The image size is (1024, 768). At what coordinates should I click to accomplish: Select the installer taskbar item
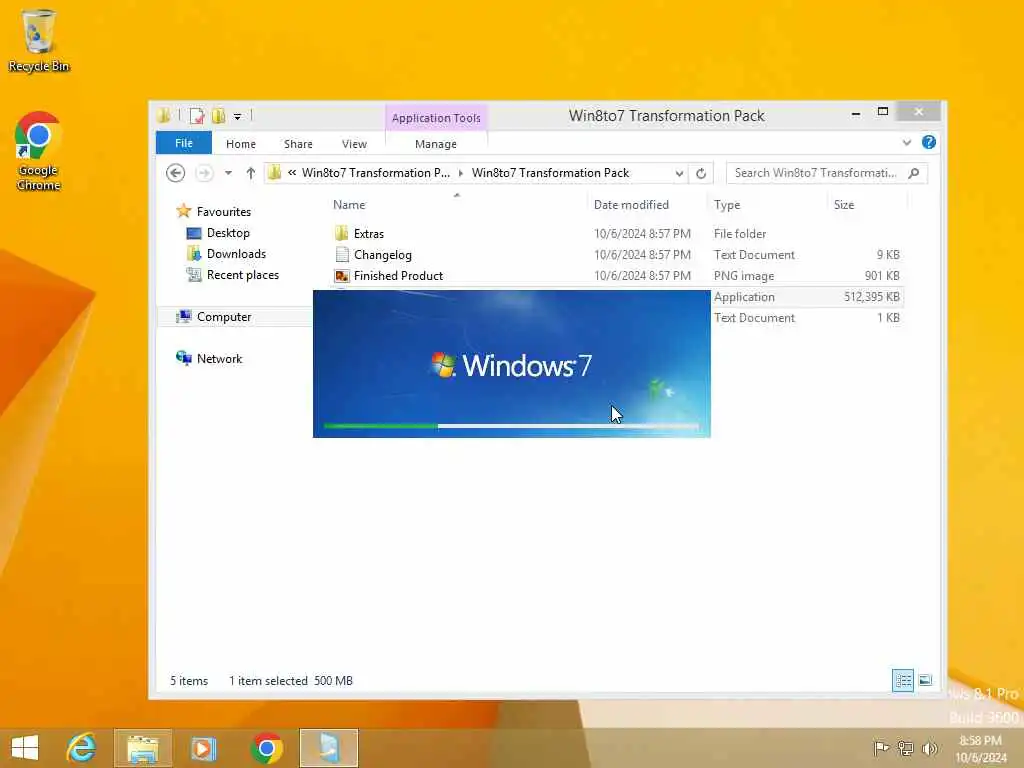328,748
